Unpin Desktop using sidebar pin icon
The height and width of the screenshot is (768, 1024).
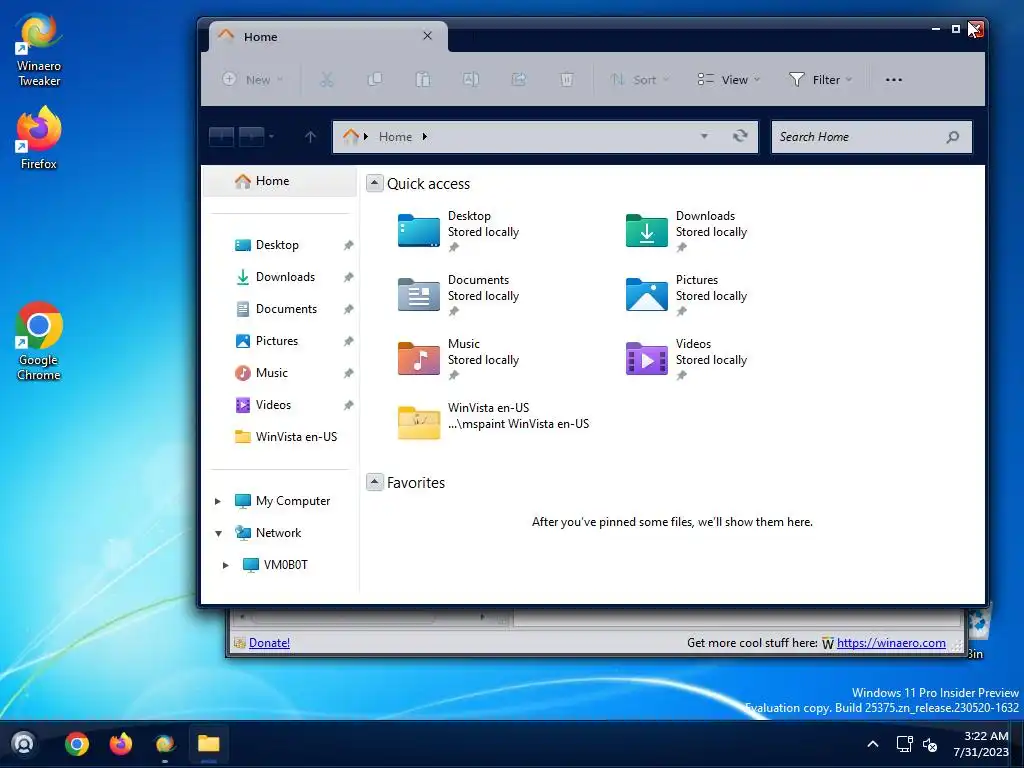[x=349, y=245]
